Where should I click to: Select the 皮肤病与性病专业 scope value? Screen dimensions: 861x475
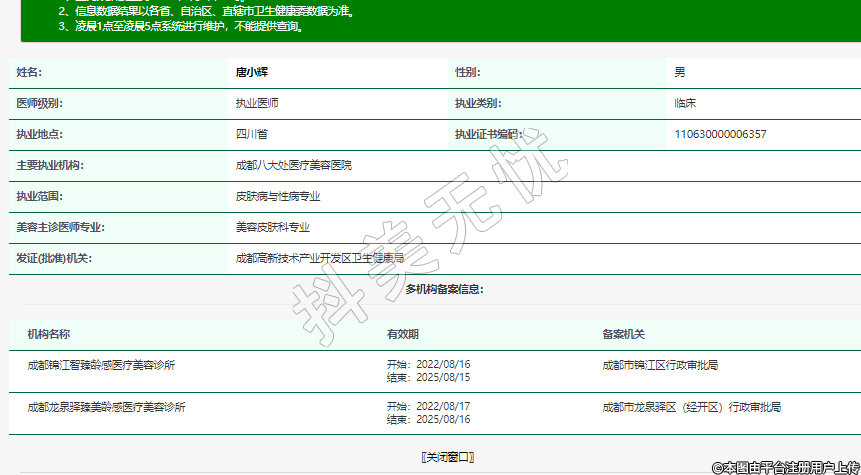[x=278, y=197]
